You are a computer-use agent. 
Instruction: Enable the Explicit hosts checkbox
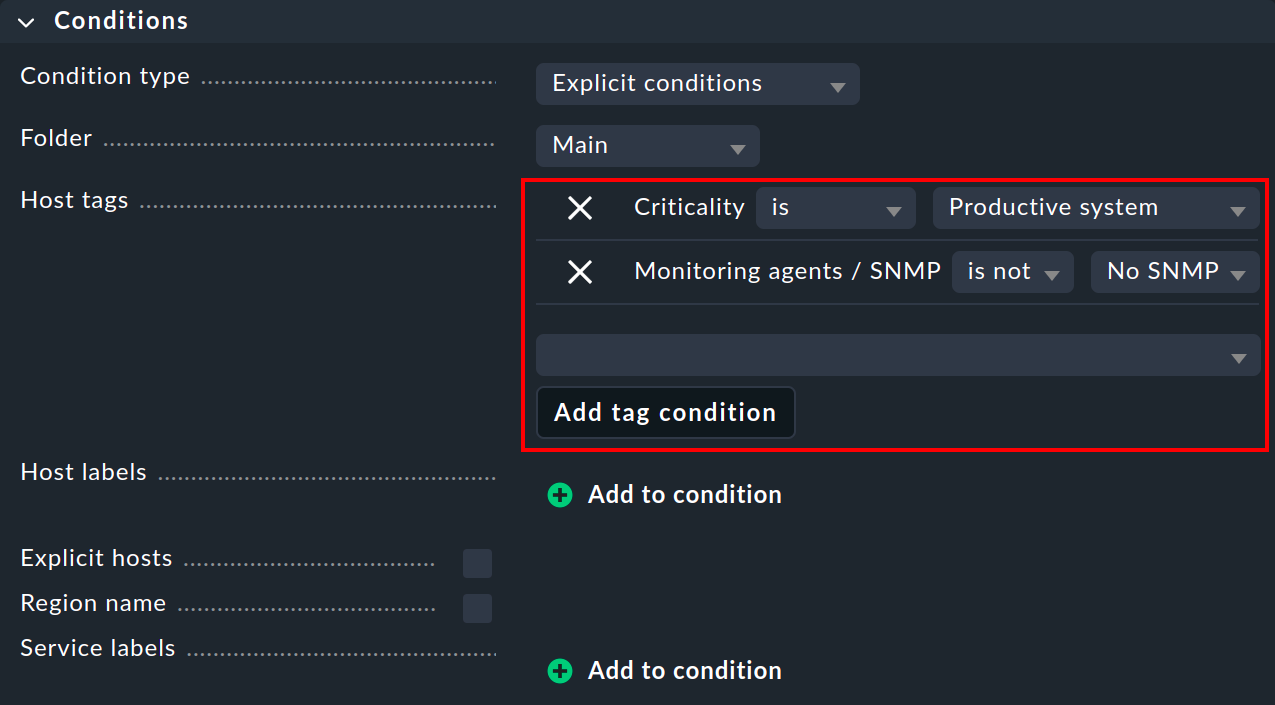[477, 563]
